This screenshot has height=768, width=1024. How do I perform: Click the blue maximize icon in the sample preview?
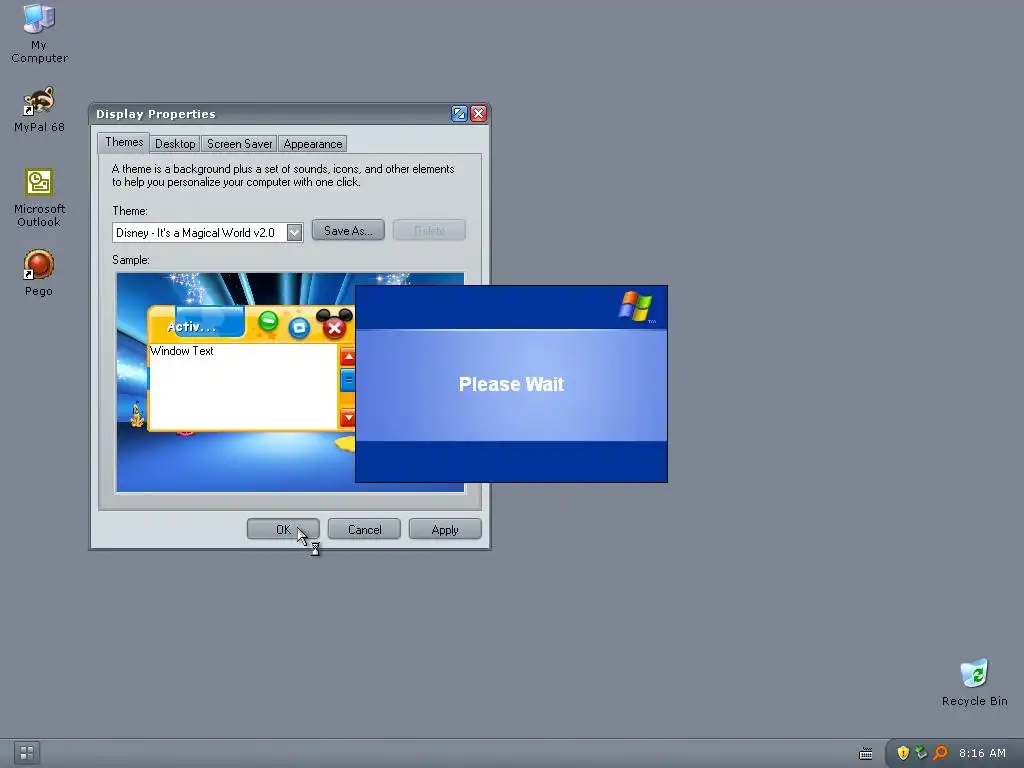coord(299,327)
